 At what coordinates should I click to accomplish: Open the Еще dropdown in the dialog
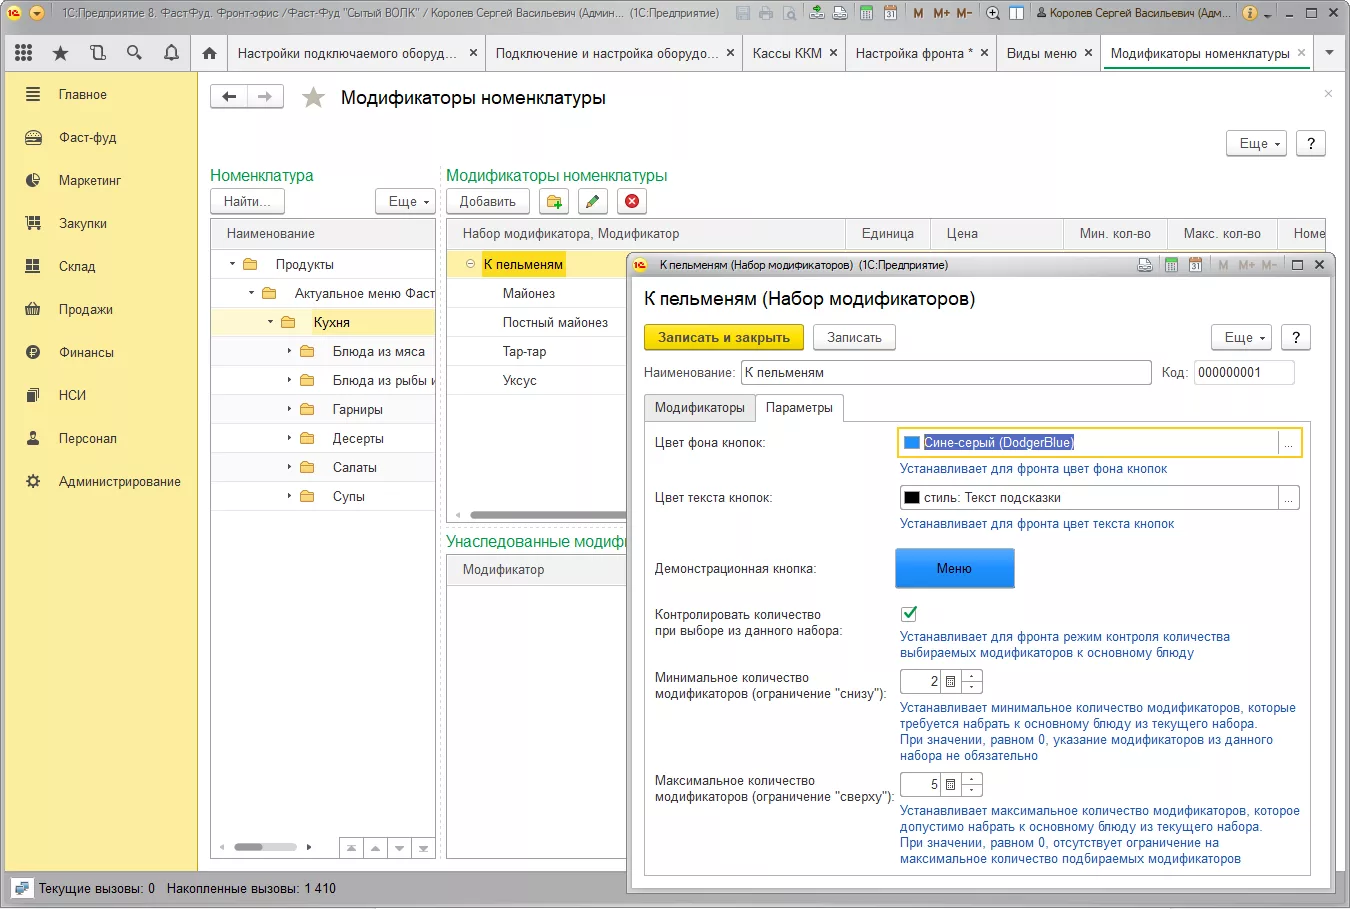tap(1241, 337)
